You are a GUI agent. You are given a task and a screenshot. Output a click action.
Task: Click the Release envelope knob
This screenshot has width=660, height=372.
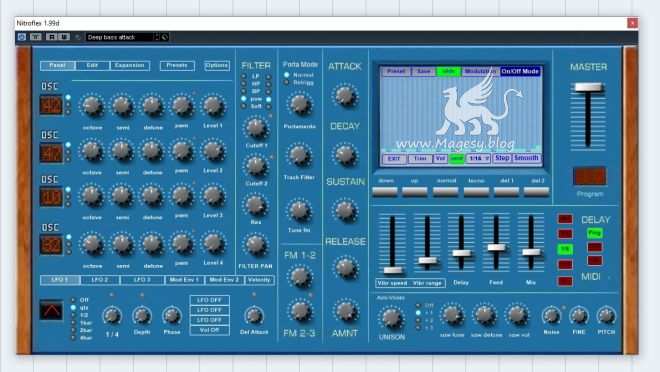coord(346,268)
